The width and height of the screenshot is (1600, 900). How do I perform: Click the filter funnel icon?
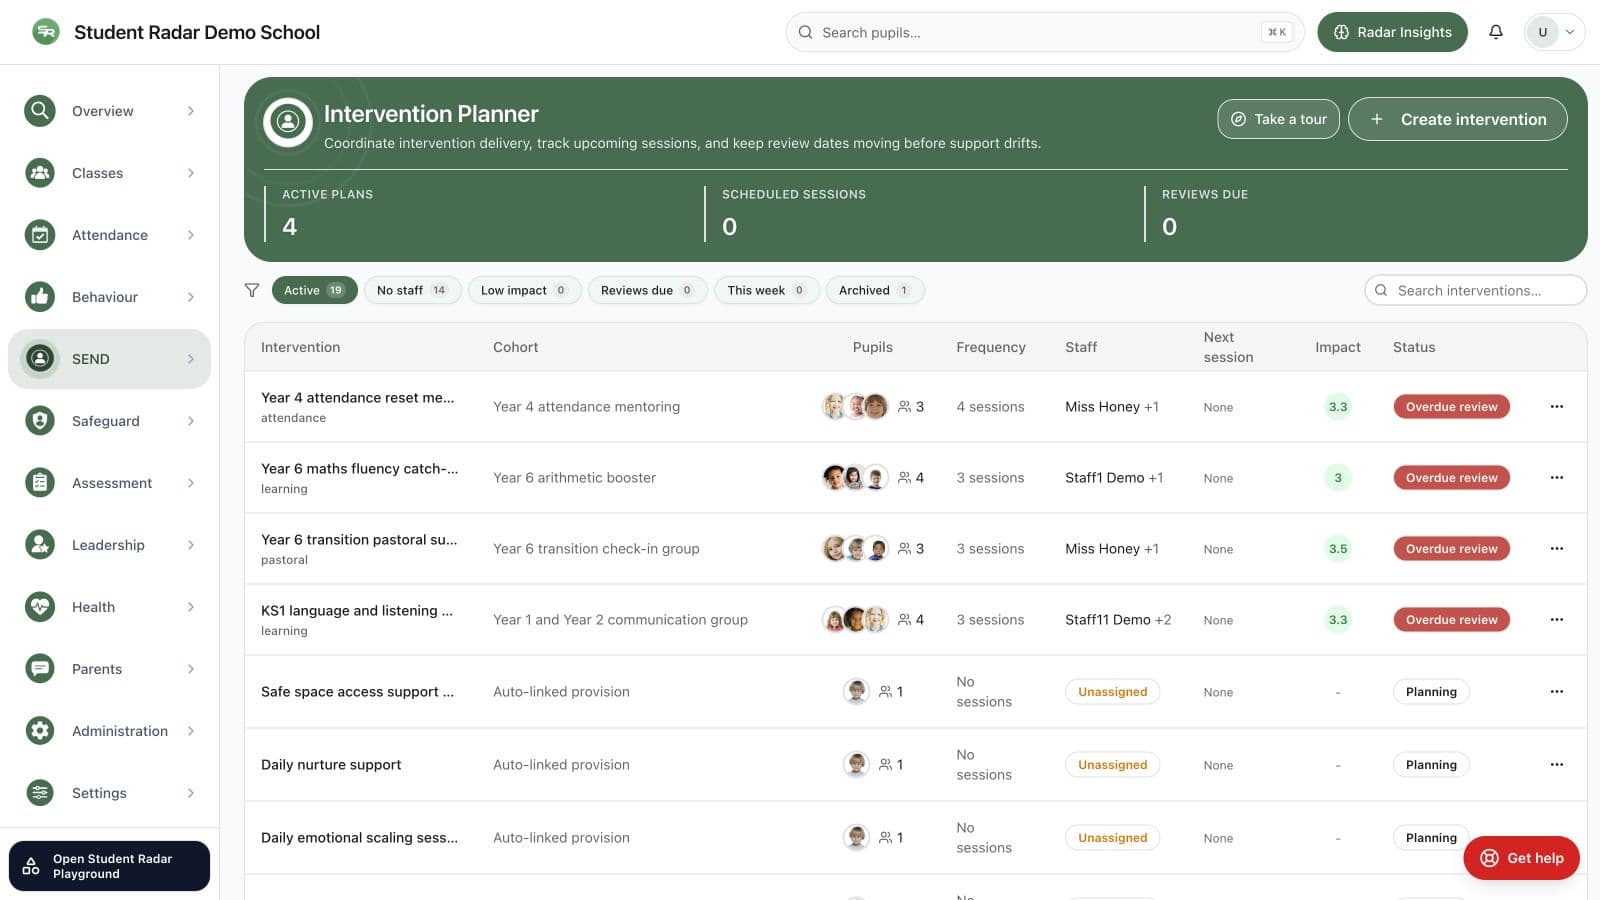click(x=252, y=290)
